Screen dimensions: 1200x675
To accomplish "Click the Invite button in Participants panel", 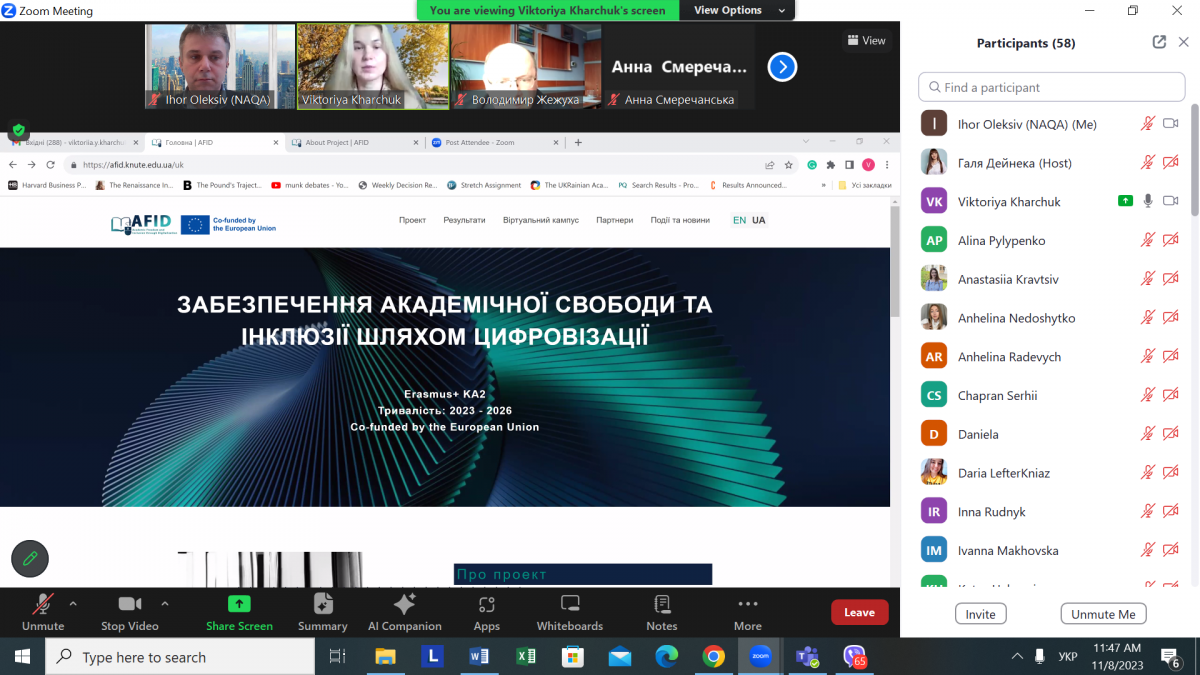I will 980,613.
